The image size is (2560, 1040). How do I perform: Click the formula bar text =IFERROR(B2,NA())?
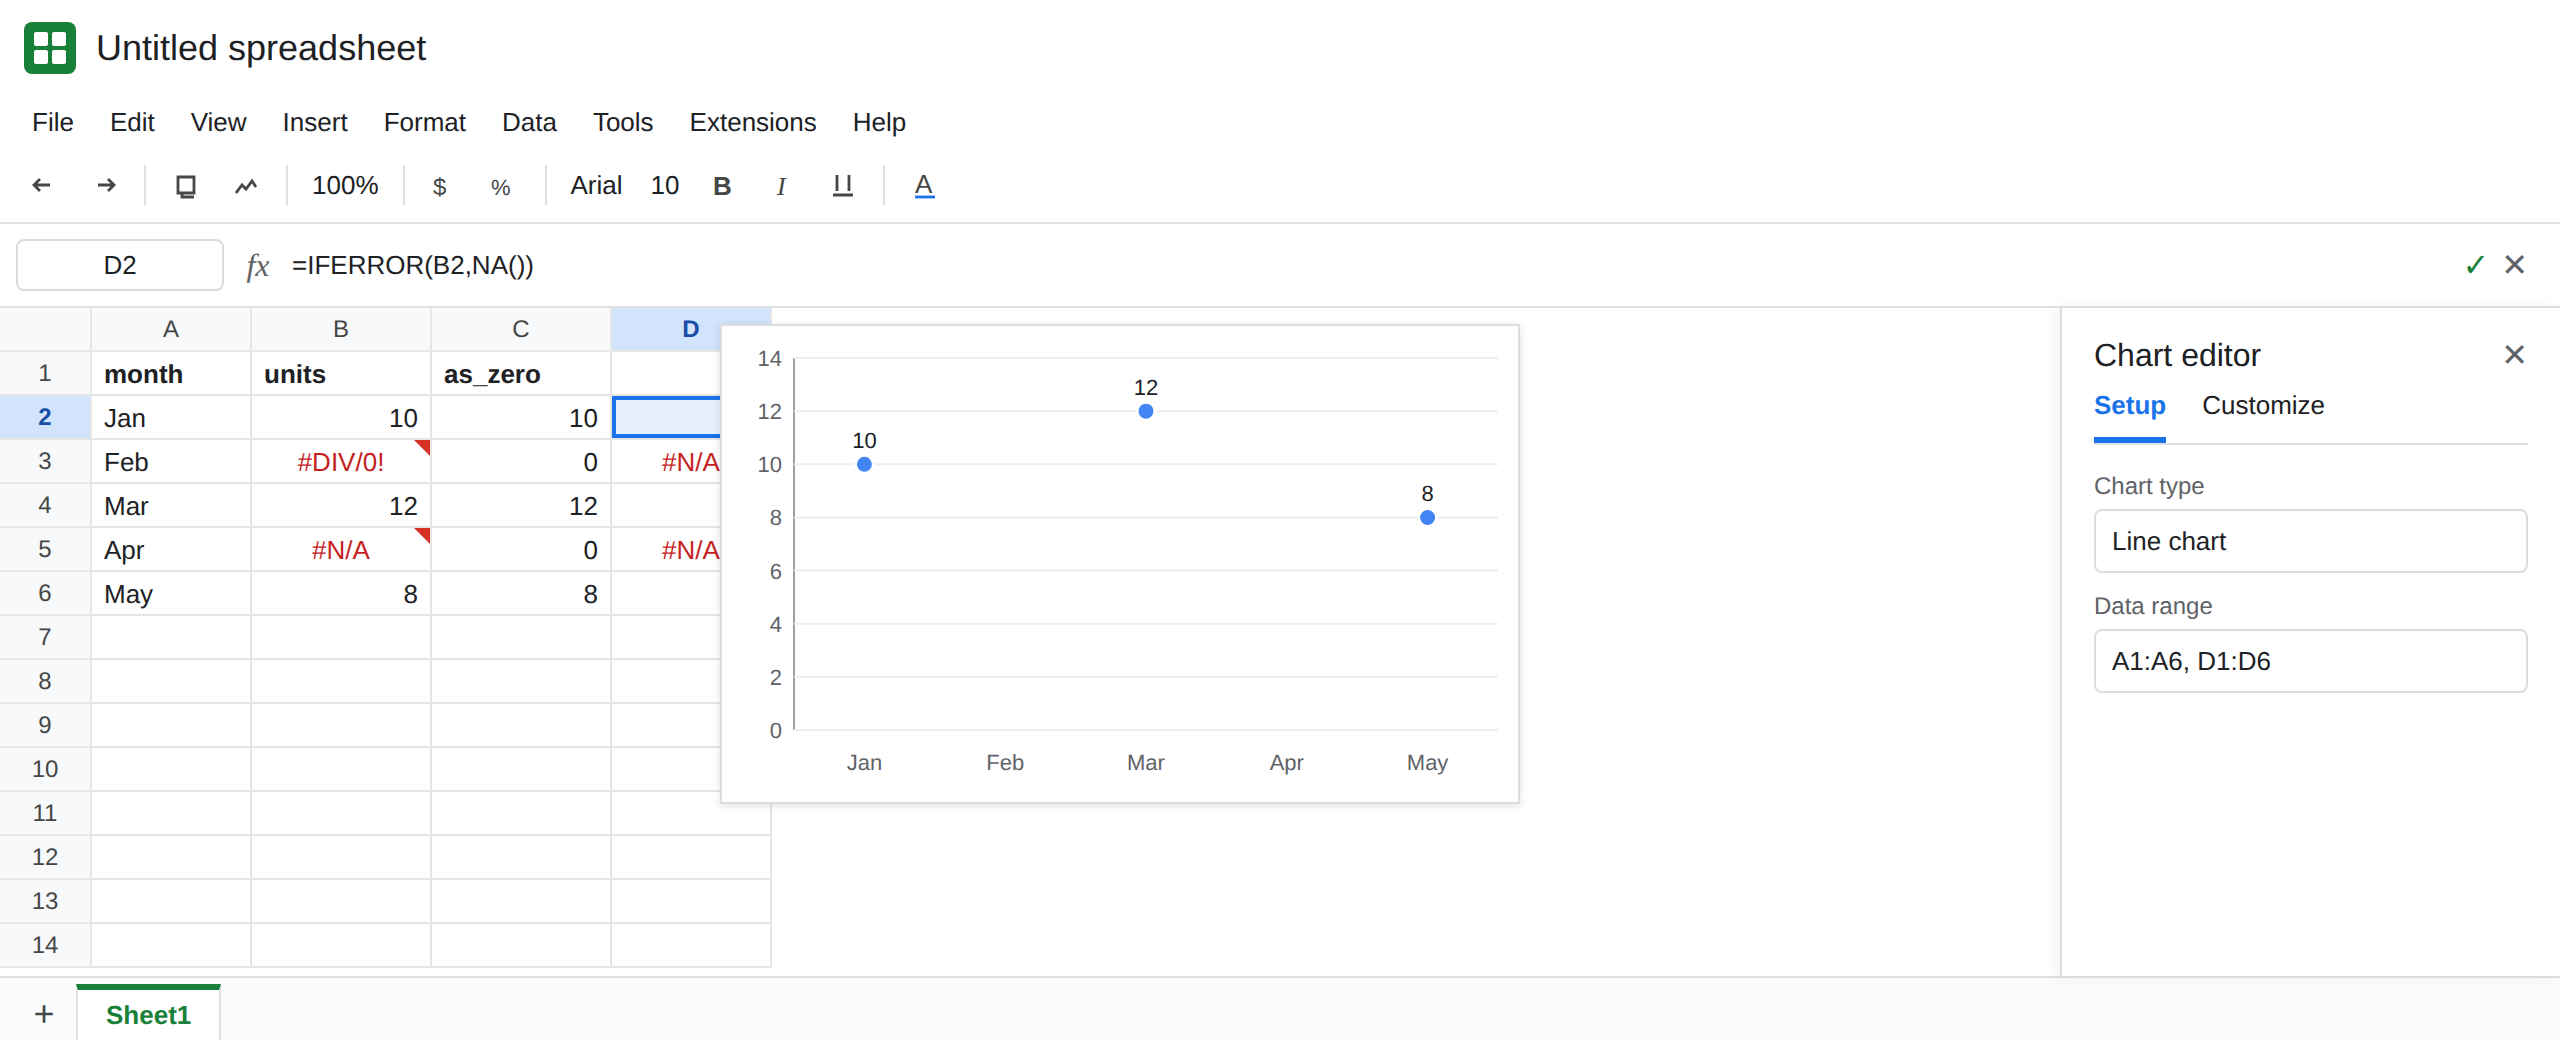point(413,266)
